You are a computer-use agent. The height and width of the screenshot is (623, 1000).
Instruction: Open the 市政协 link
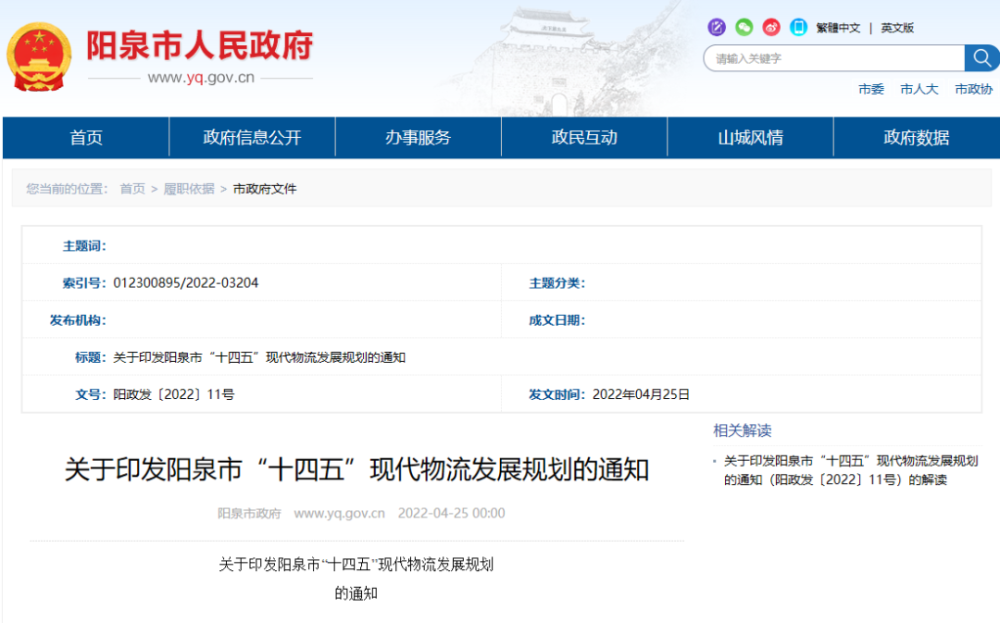pyautogui.click(x=973, y=89)
